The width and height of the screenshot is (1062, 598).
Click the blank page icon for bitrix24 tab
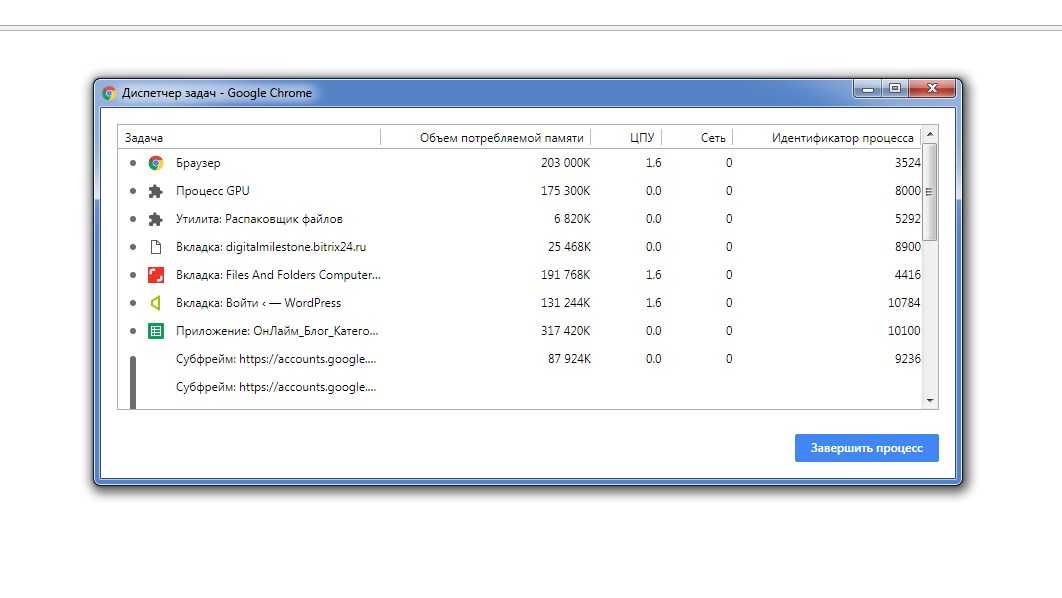tap(155, 247)
